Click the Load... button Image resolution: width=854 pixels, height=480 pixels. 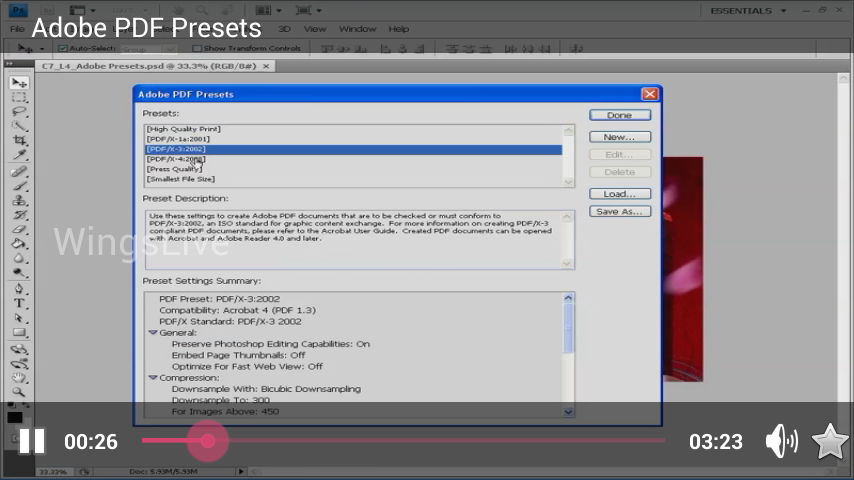(620, 194)
